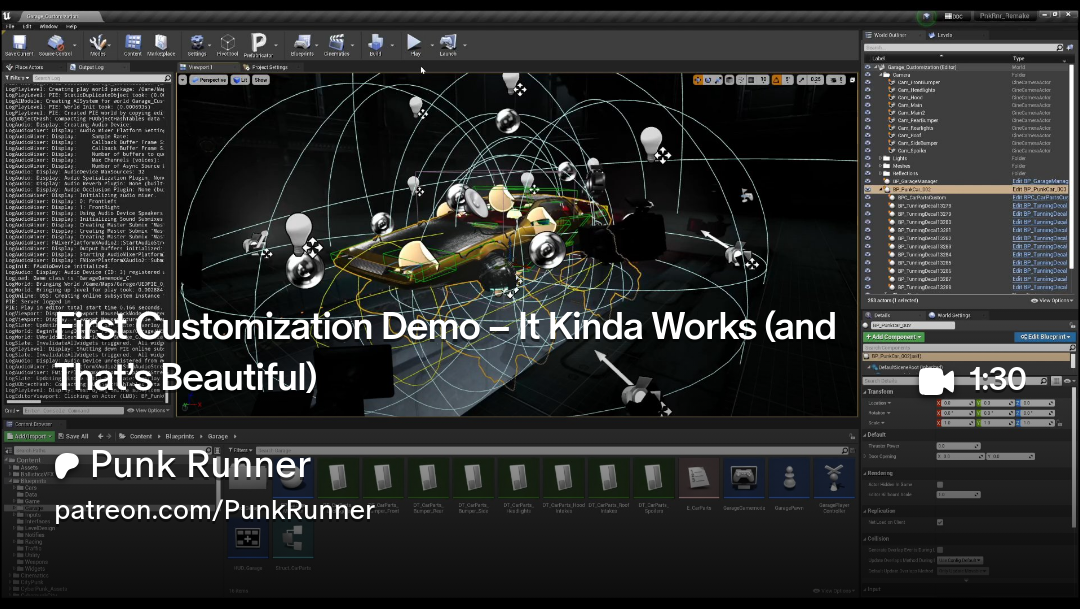This screenshot has width=1080, height=609.
Task: Click the Show button in viewport
Action: (260, 80)
